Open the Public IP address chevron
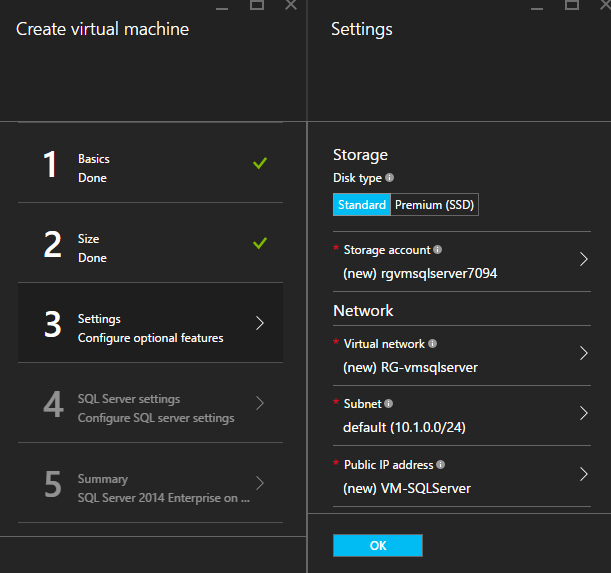The width and height of the screenshot is (611, 573). click(x=584, y=475)
